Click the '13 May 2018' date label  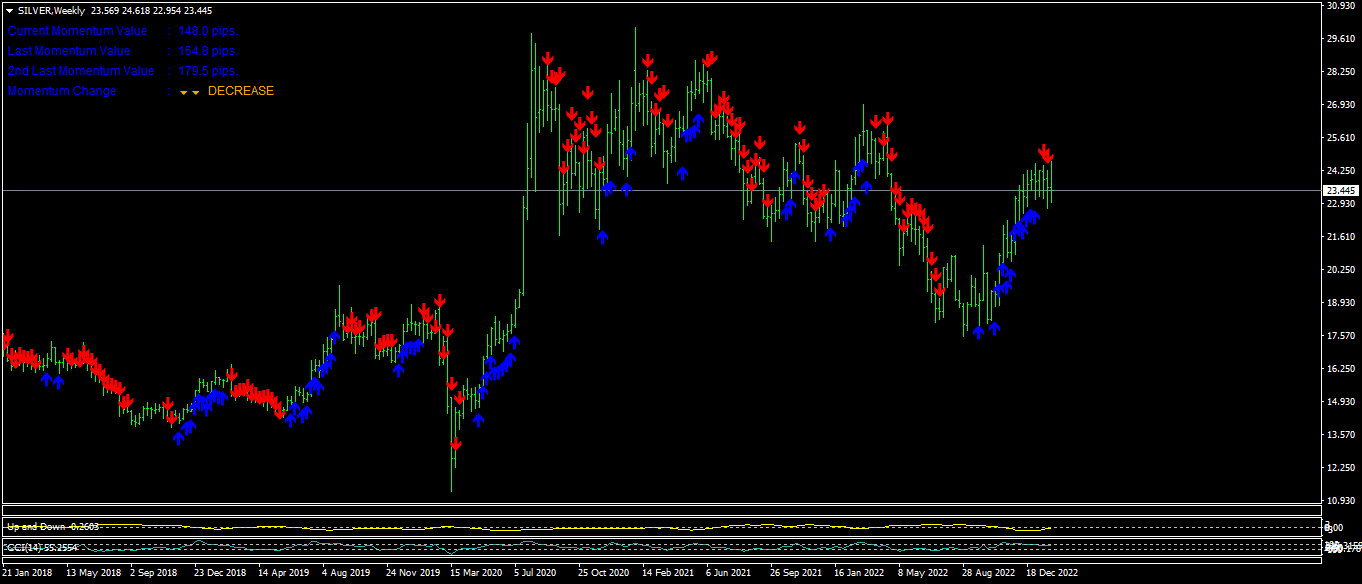pos(92,573)
